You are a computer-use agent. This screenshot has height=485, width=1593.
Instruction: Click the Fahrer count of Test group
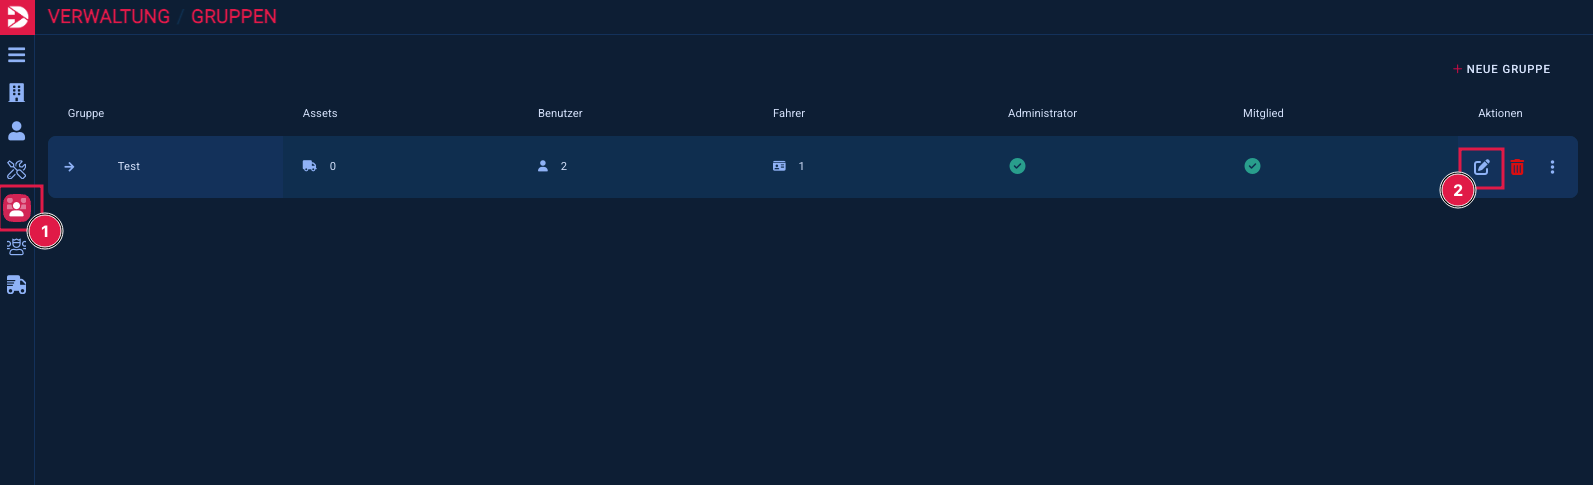800,166
